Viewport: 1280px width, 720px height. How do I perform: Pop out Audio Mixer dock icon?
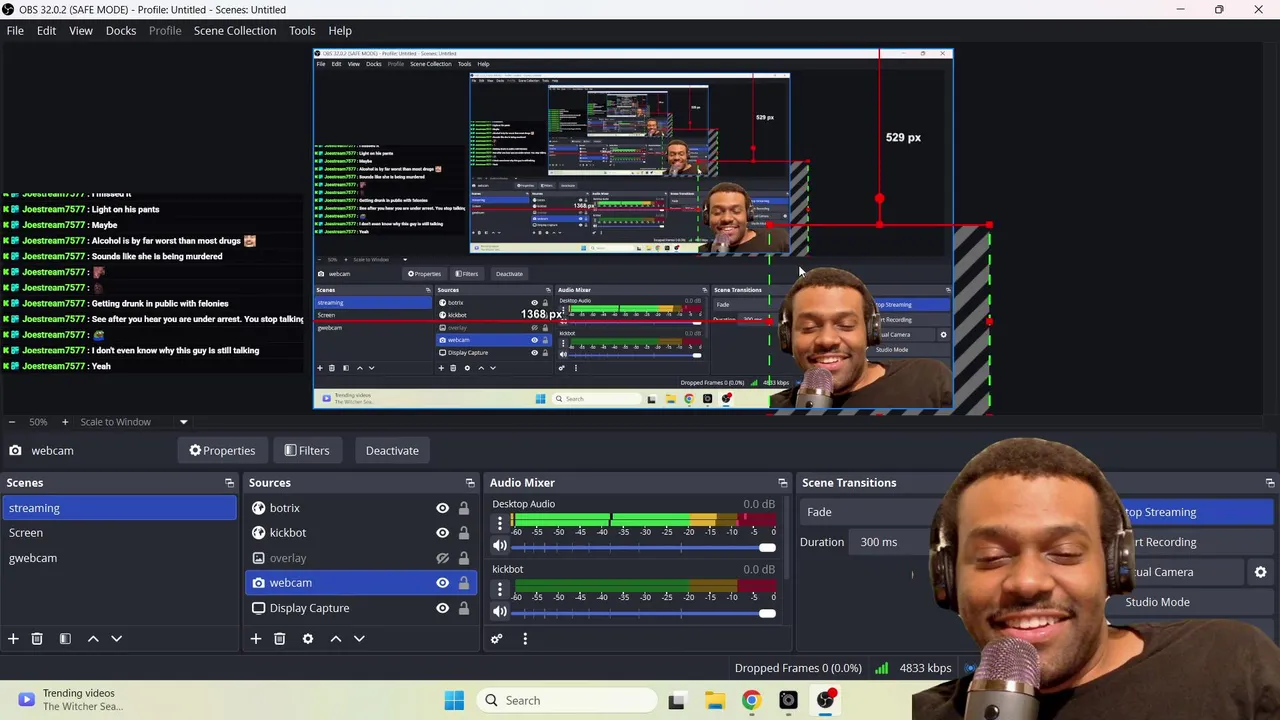click(783, 483)
